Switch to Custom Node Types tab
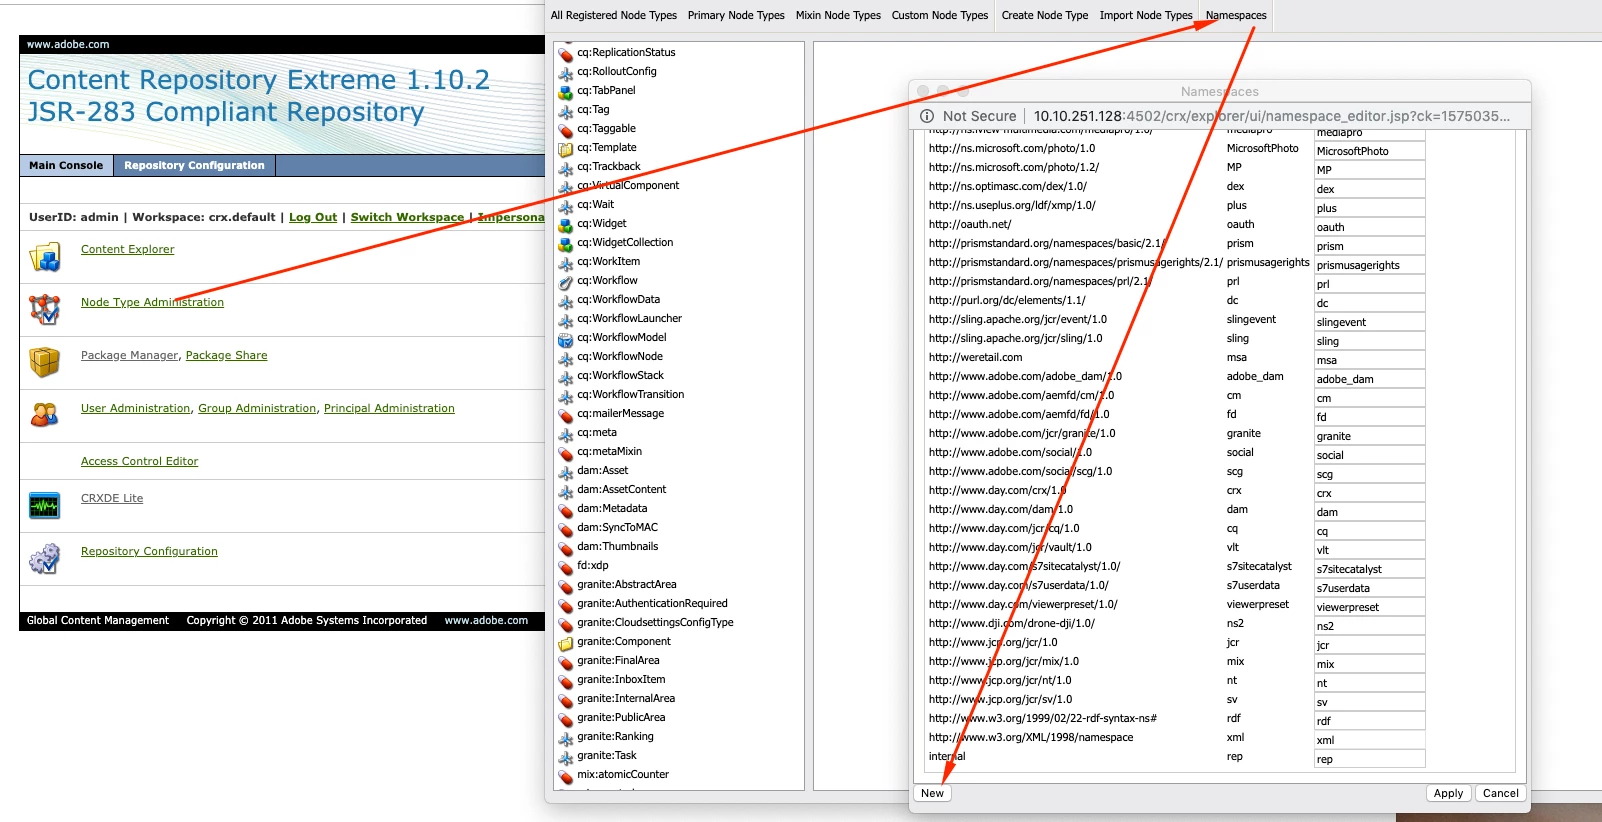1602x822 pixels. pos(940,15)
